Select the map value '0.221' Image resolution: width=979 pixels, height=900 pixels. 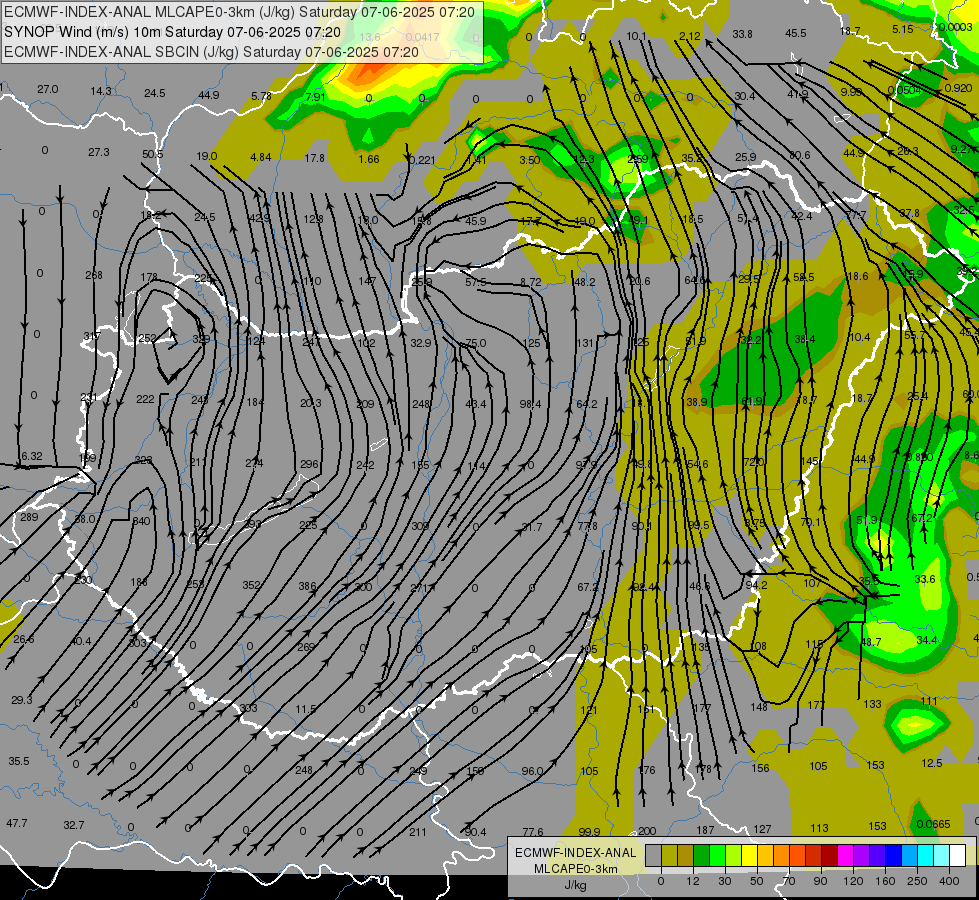click(x=423, y=161)
